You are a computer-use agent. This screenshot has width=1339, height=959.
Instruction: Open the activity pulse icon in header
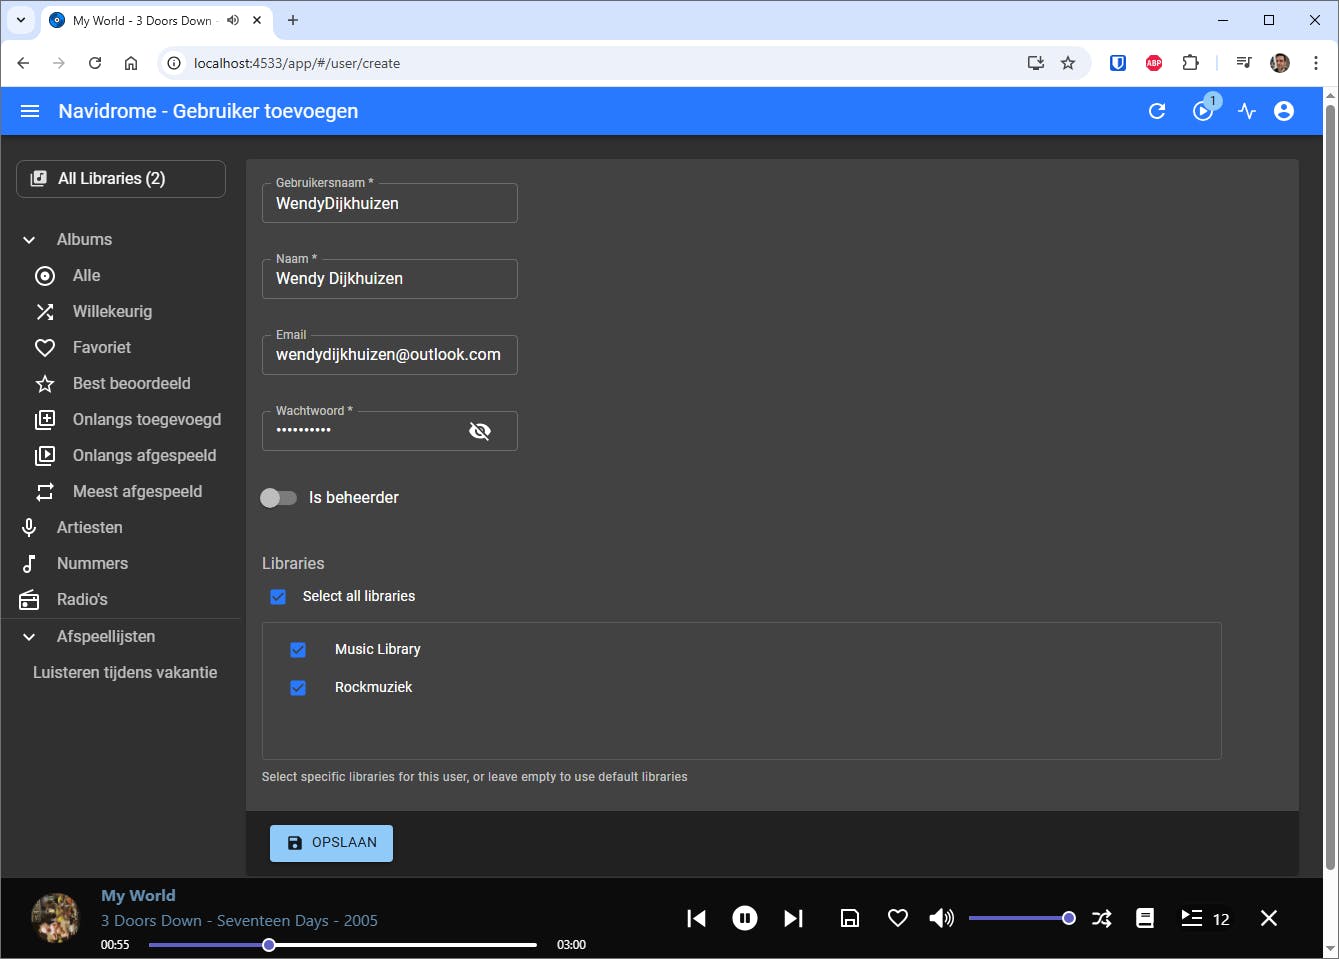click(x=1246, y=111)
